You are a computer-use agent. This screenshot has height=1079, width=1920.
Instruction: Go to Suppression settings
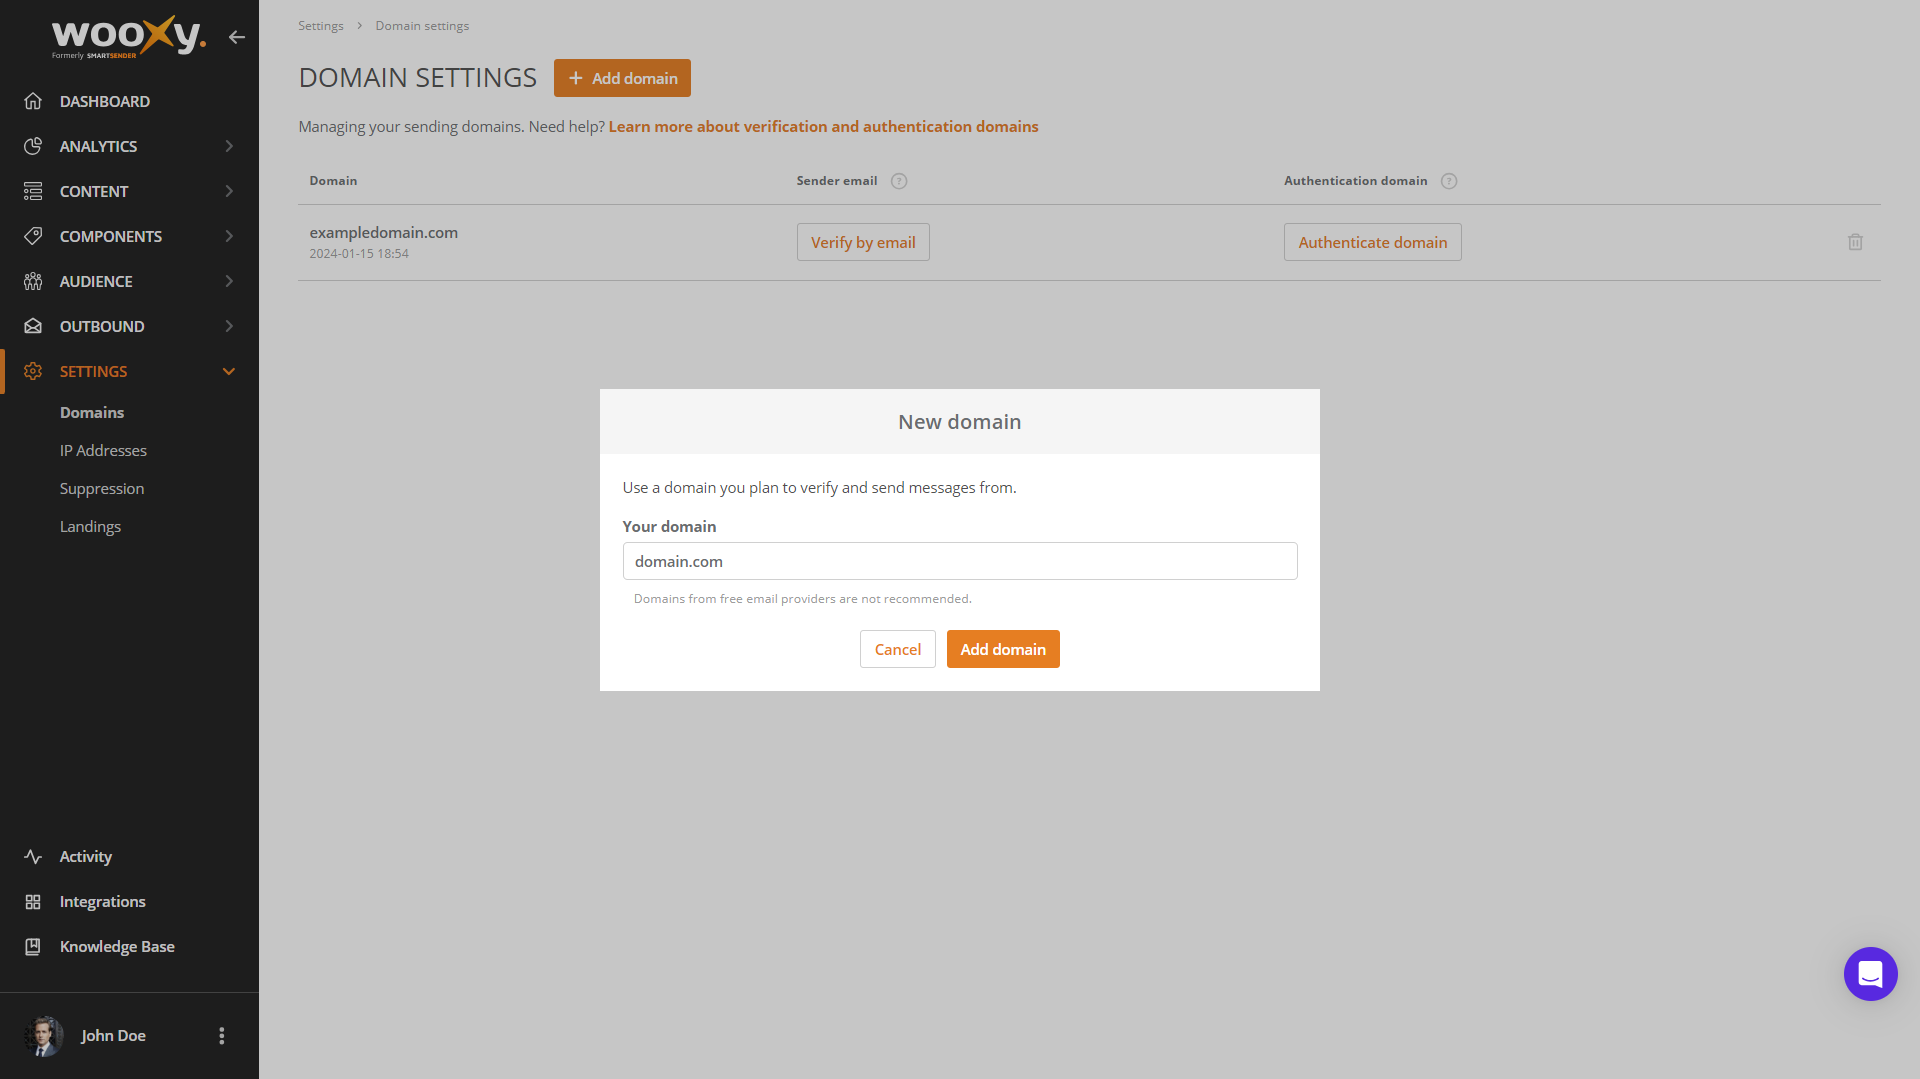[x=102, y=489]
